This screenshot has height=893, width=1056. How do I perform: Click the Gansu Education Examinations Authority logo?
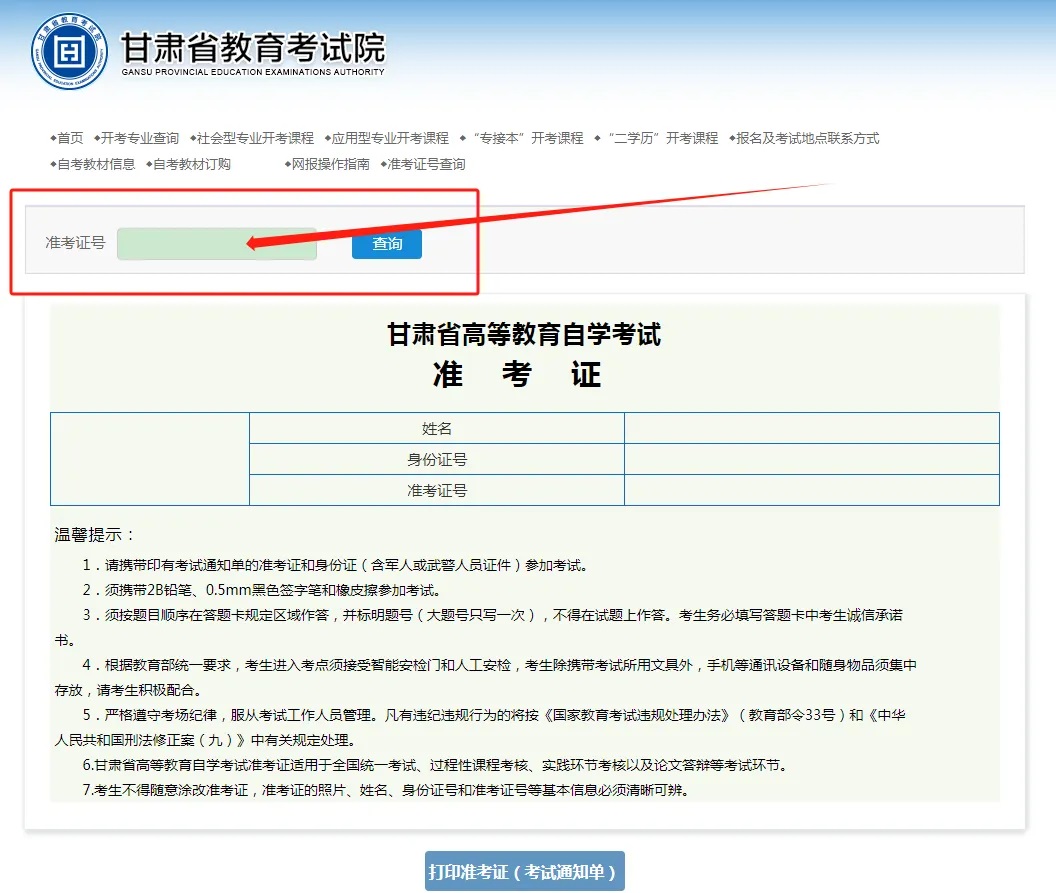pos(69,51)
